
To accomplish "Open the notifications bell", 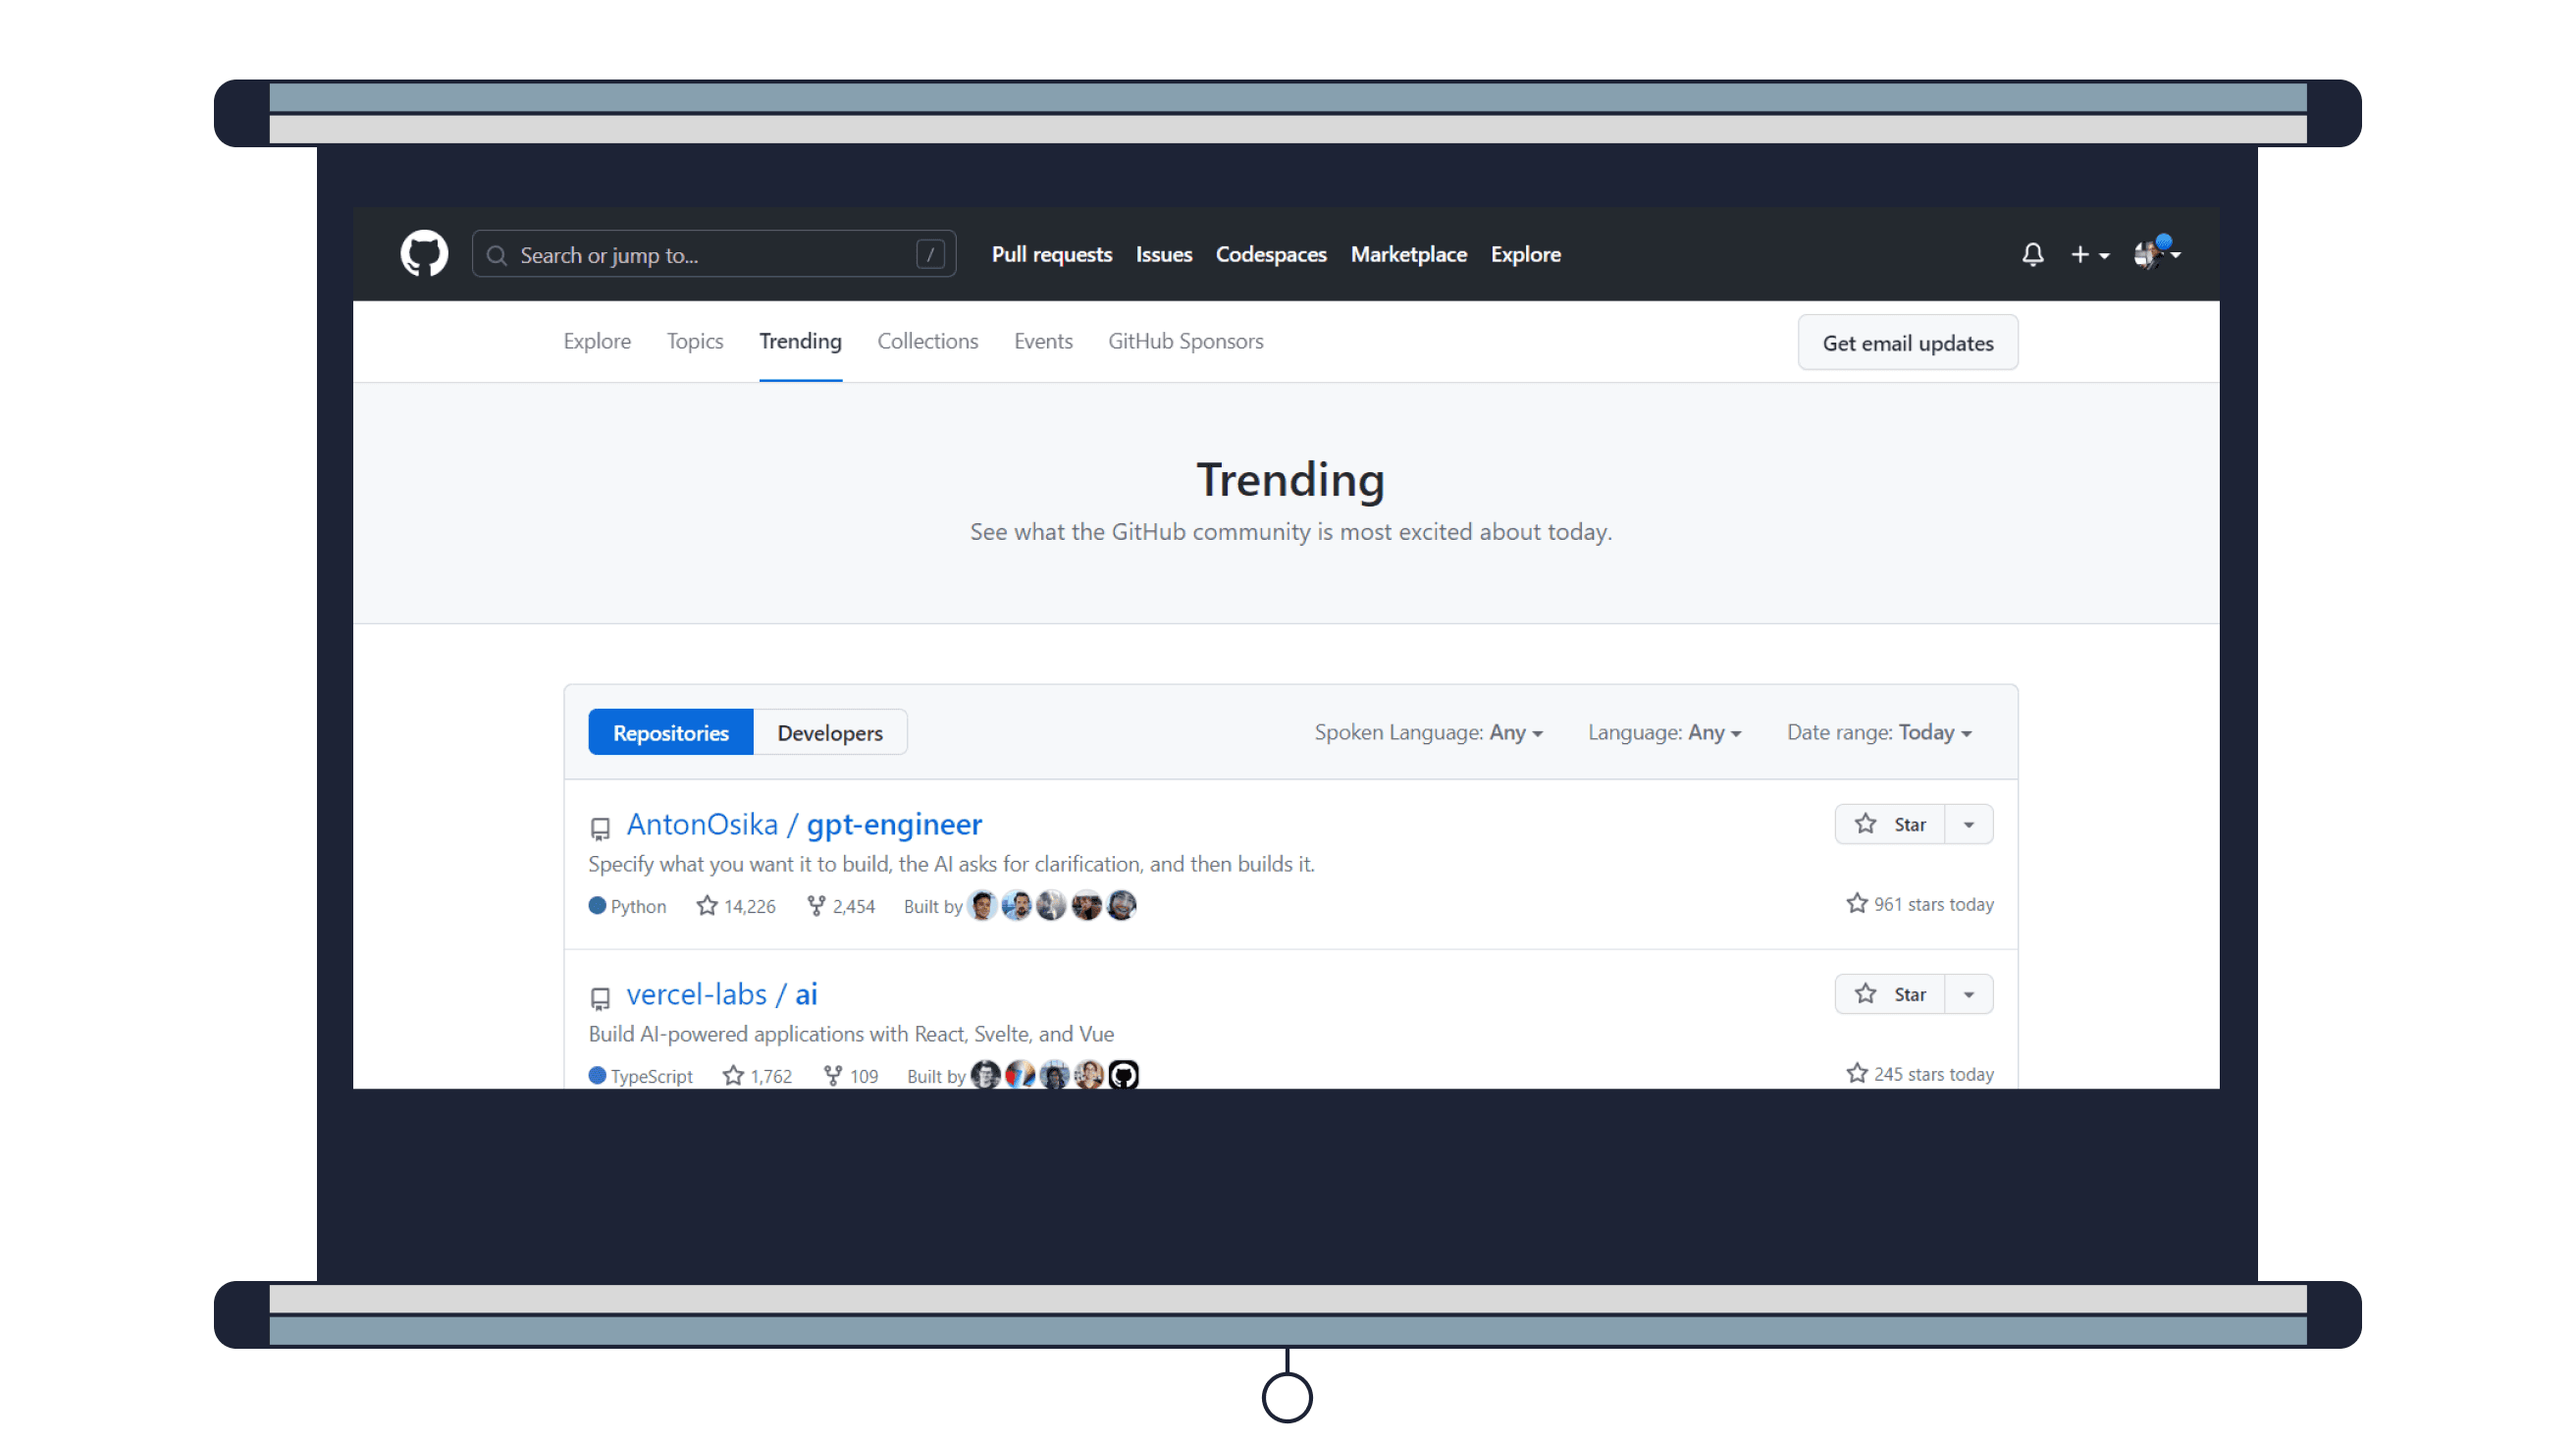I will pos(2032,254).
